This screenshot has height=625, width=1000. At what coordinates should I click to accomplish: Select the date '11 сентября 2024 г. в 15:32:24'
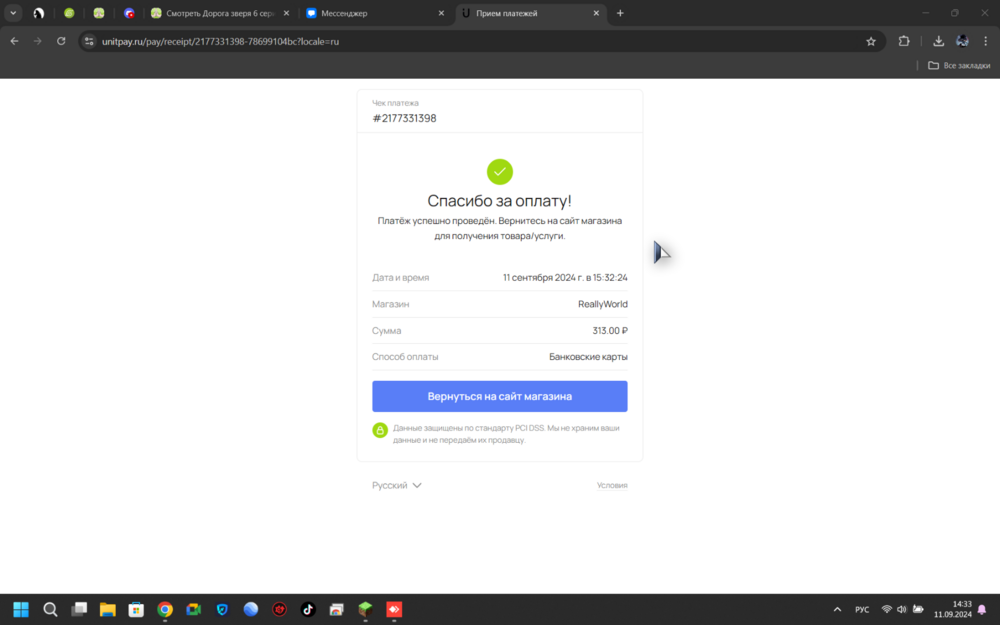point(565,277)
